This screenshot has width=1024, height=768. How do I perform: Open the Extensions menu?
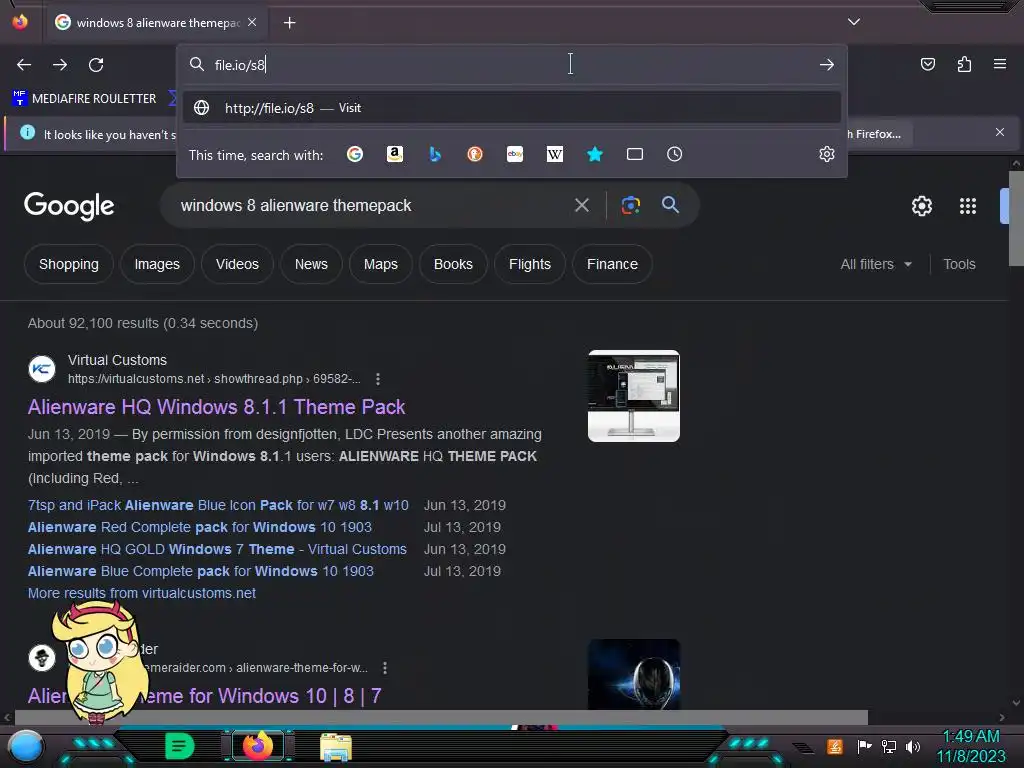pos(964,64)
